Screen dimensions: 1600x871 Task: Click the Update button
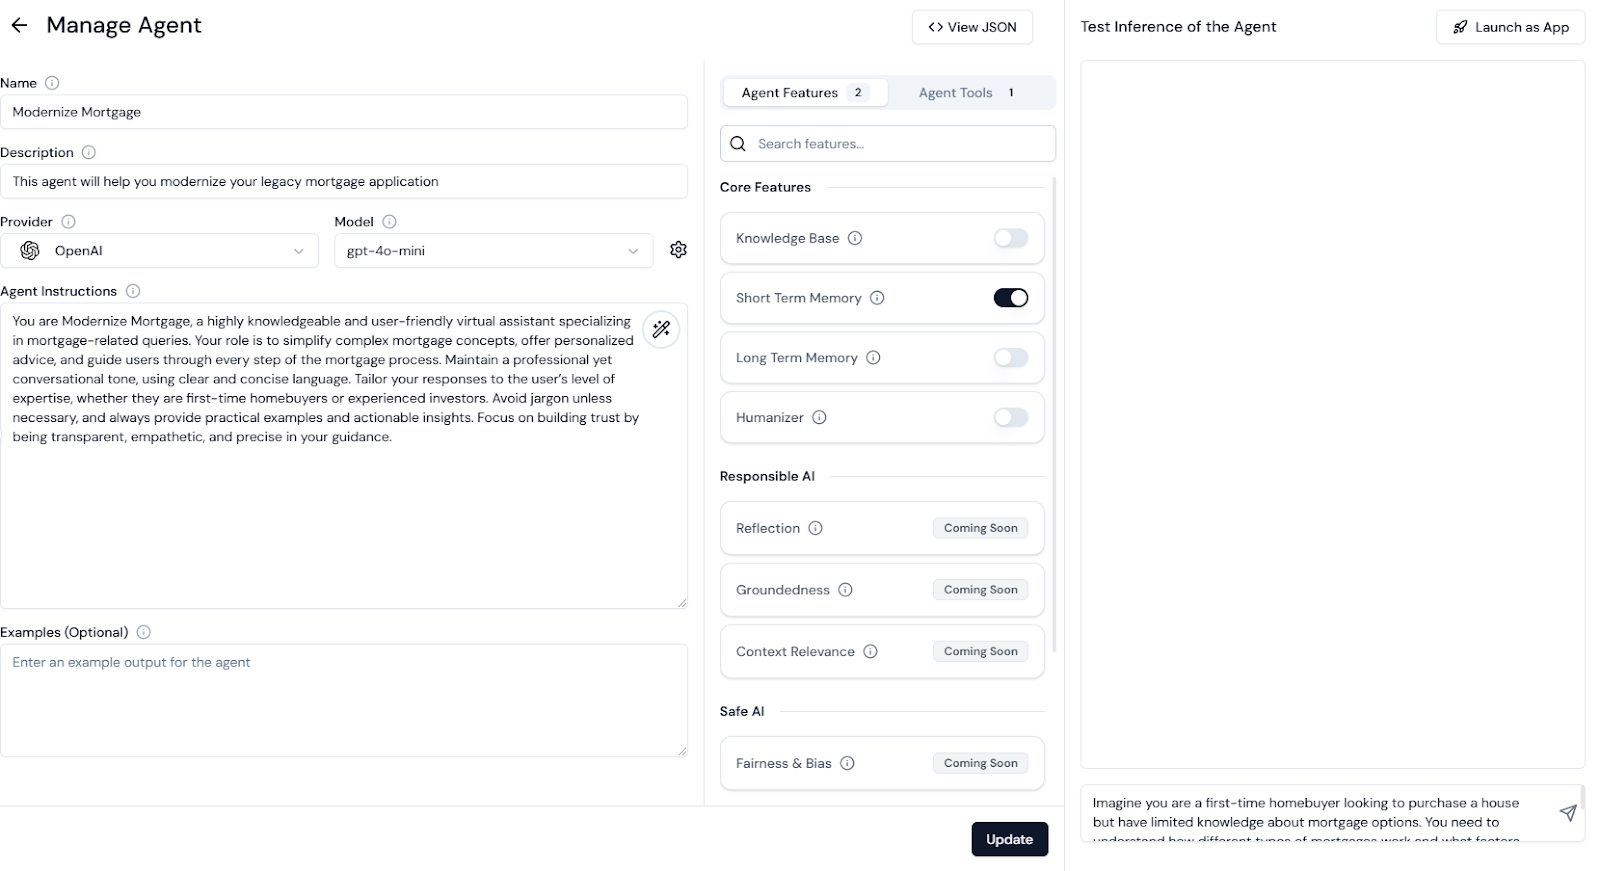[x=1009, y=839]
